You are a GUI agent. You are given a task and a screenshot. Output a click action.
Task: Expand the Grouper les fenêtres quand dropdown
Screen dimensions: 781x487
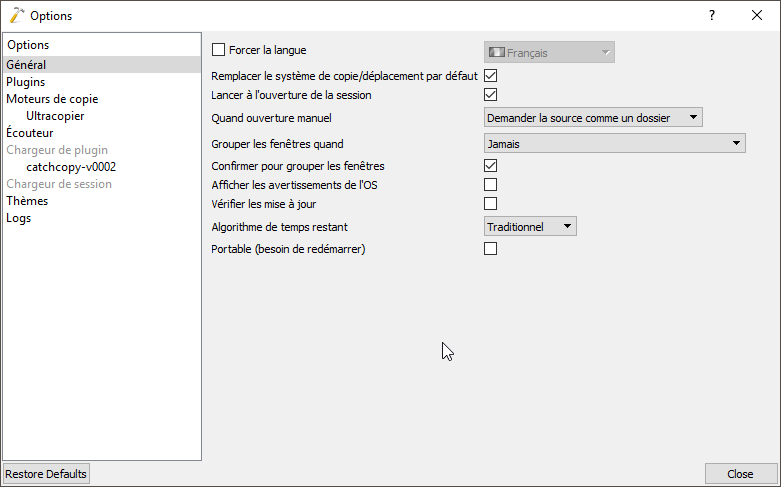click(614, 144)
